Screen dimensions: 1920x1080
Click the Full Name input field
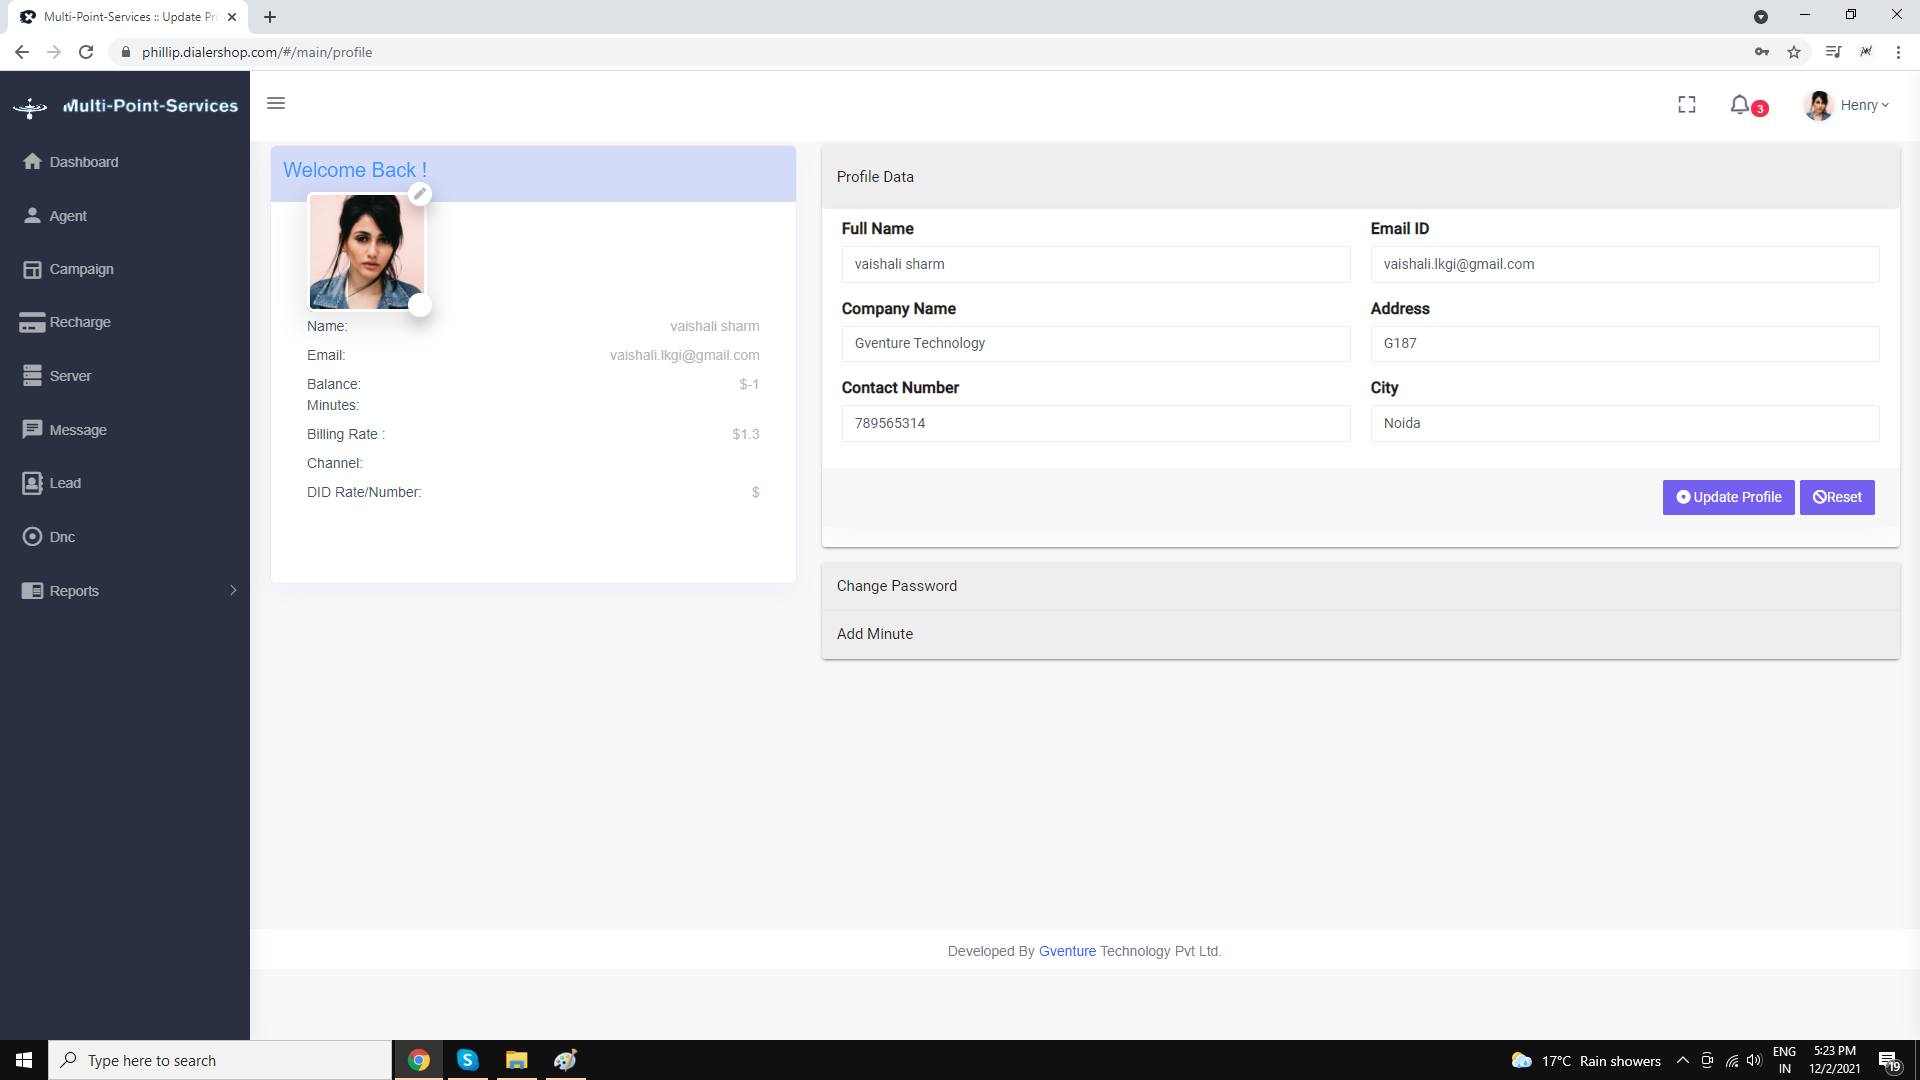pyautogui.click(x=1095, y=264)
